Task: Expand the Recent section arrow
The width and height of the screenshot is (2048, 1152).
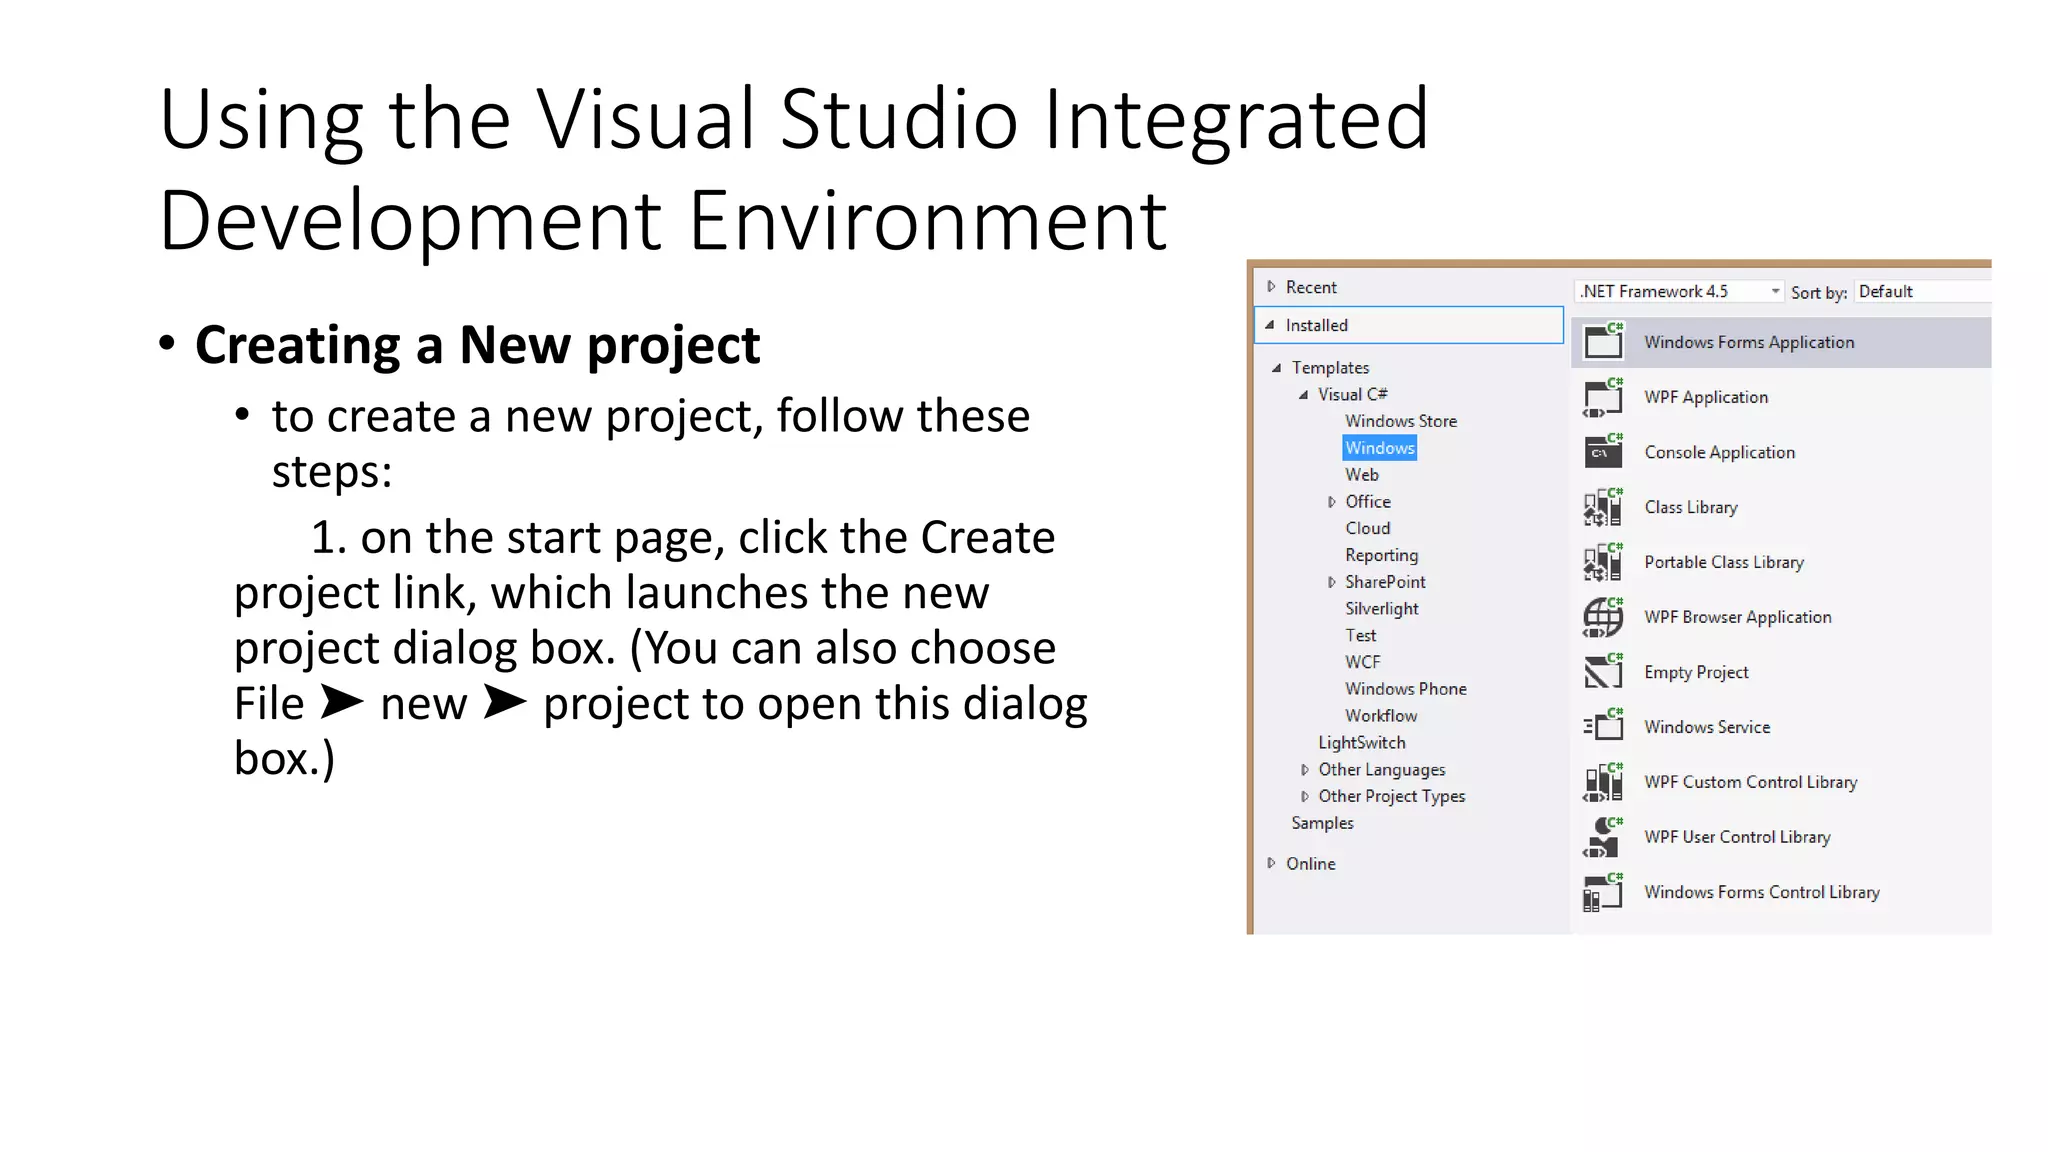Action: [x=1271, y=287]
